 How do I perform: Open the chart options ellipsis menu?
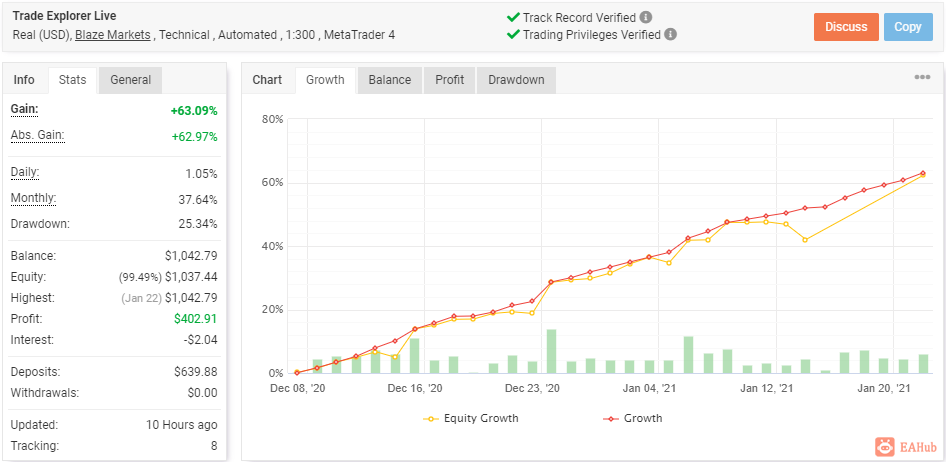(922, 77)
